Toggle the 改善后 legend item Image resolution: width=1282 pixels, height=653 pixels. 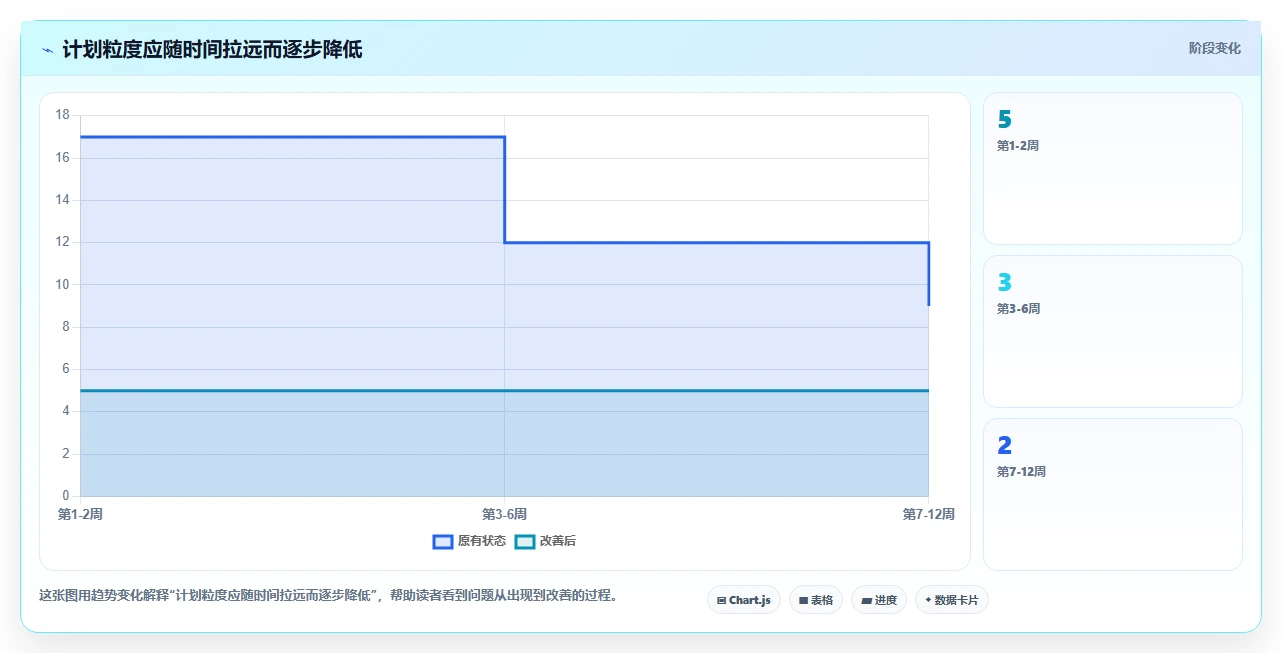(x=545, y=541)
